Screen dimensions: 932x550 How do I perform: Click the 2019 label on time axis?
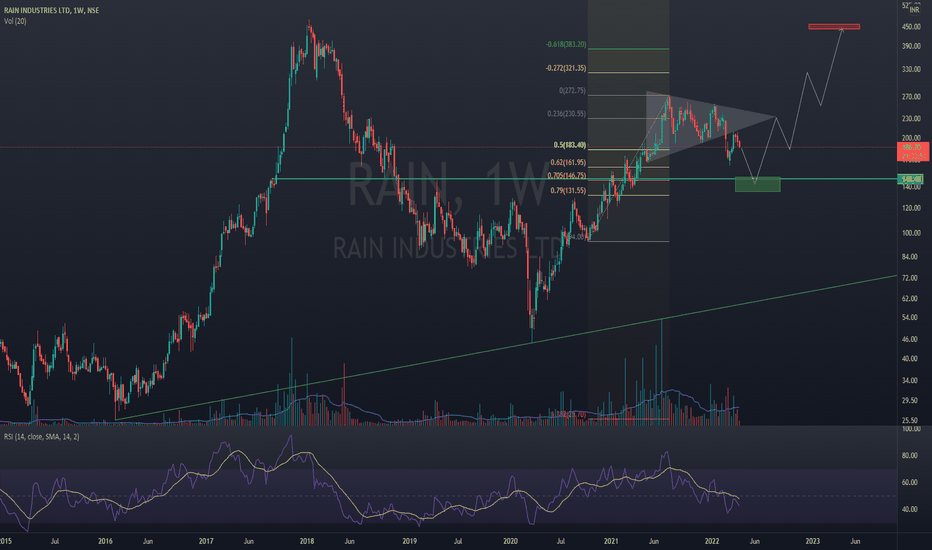click(410, 542)
